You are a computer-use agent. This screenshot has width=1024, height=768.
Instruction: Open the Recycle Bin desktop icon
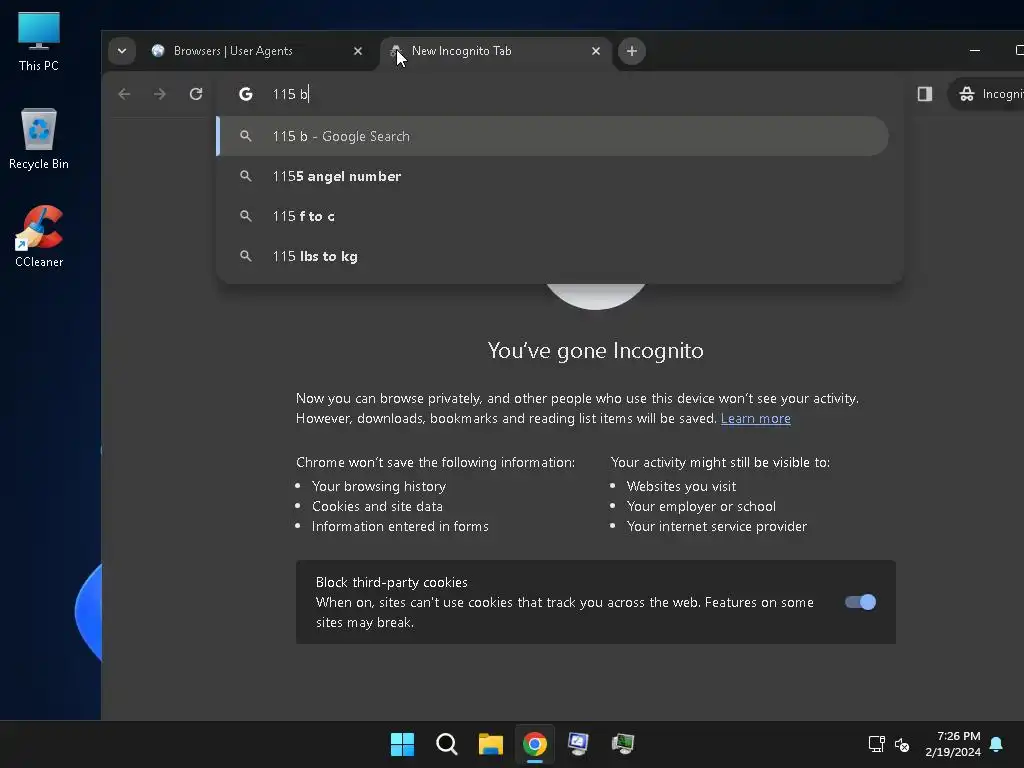39,139
